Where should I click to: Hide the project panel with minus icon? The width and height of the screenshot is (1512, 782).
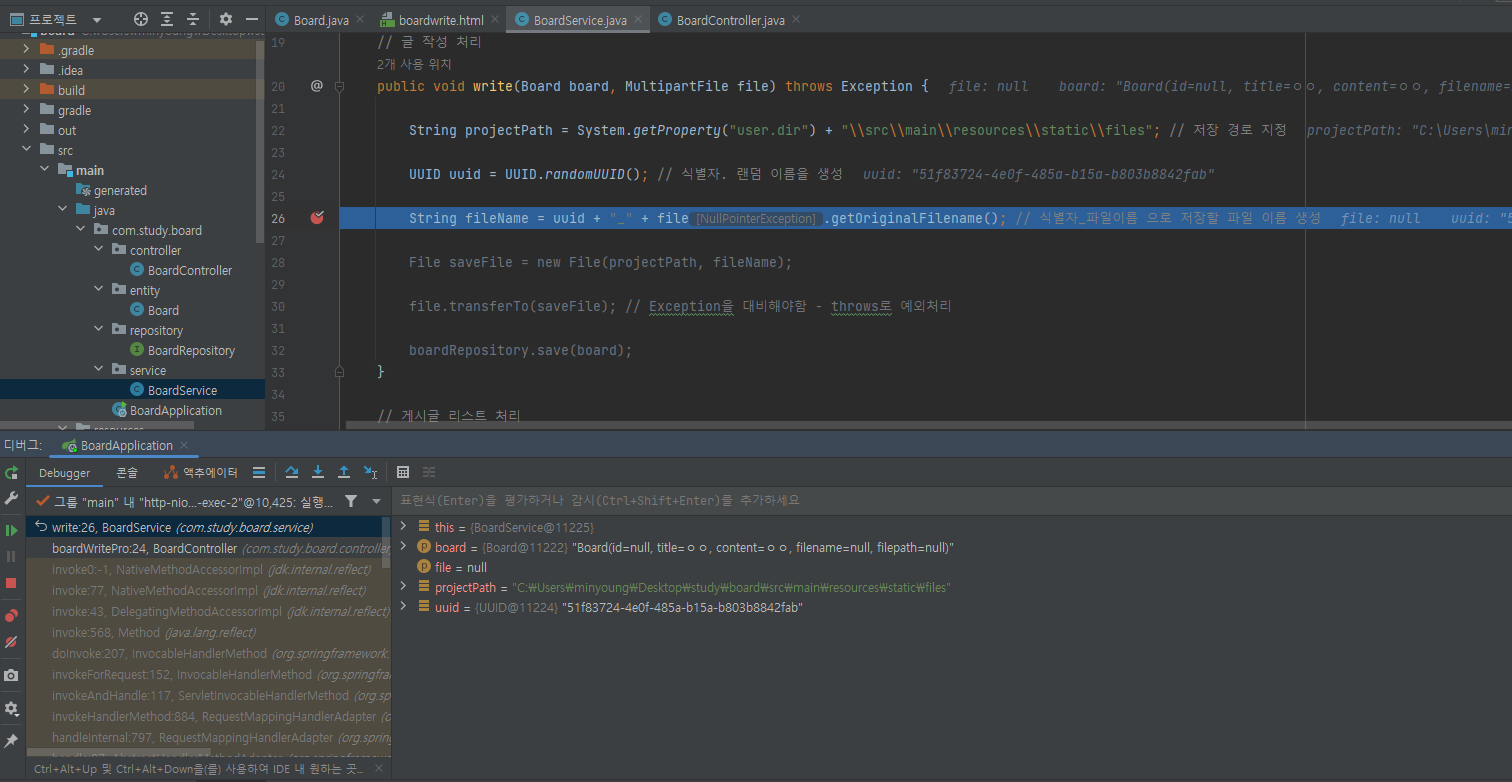[252, 19]
